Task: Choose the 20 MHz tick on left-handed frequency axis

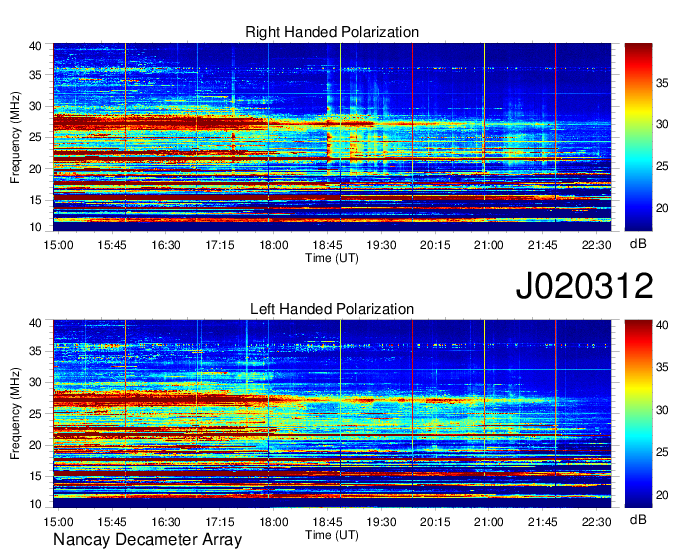Action: coord(35,445)
